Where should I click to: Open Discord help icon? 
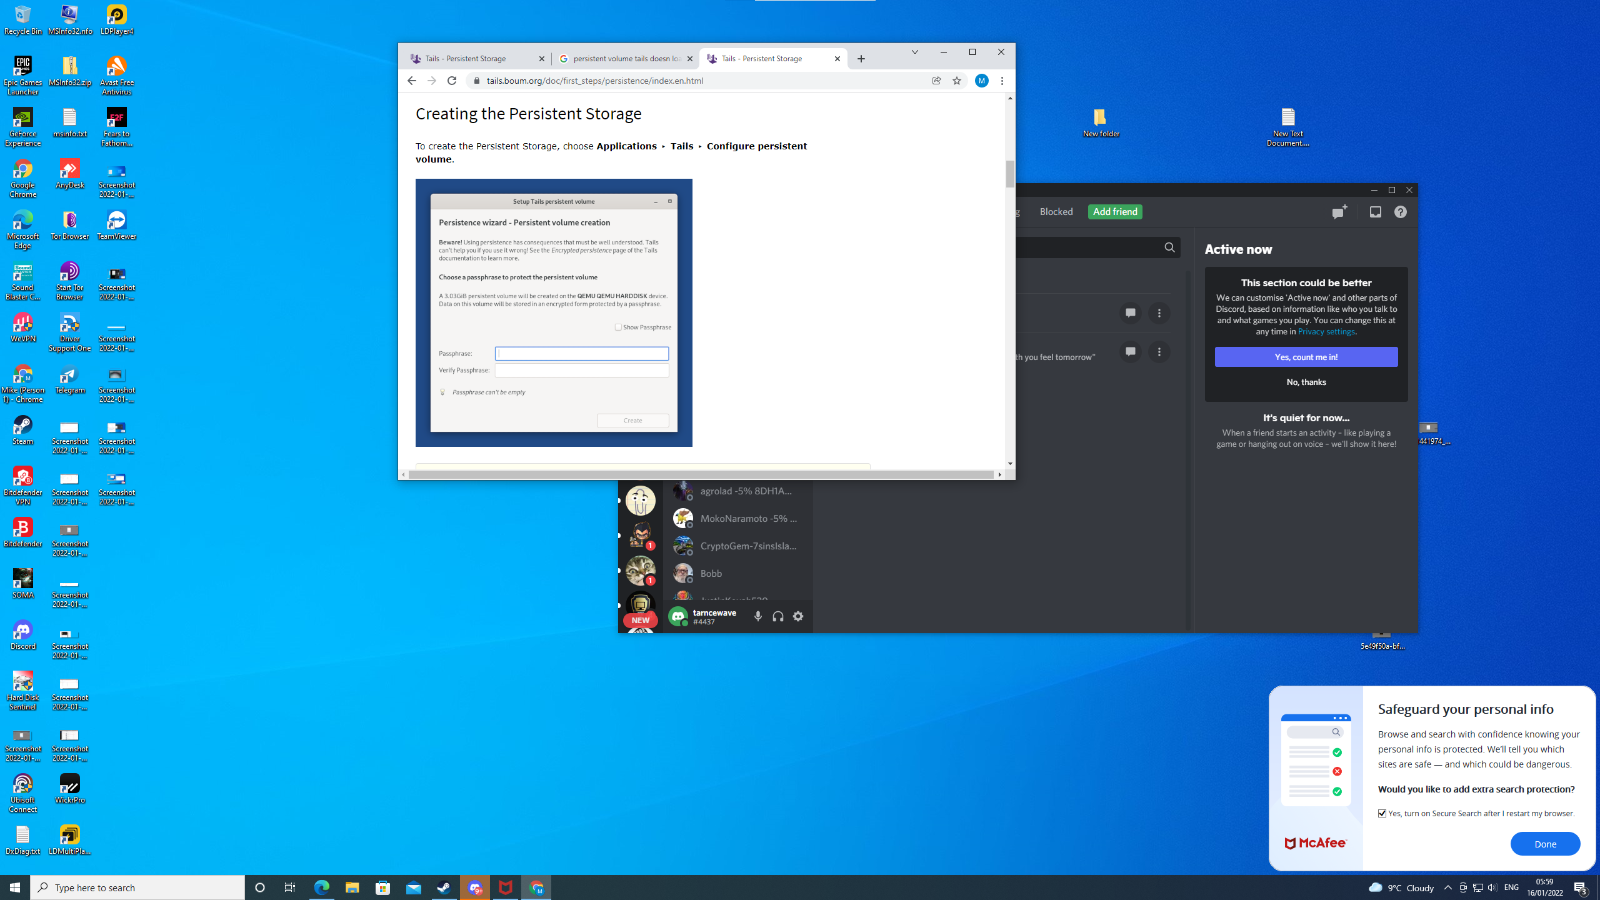tap(1401, 212)
